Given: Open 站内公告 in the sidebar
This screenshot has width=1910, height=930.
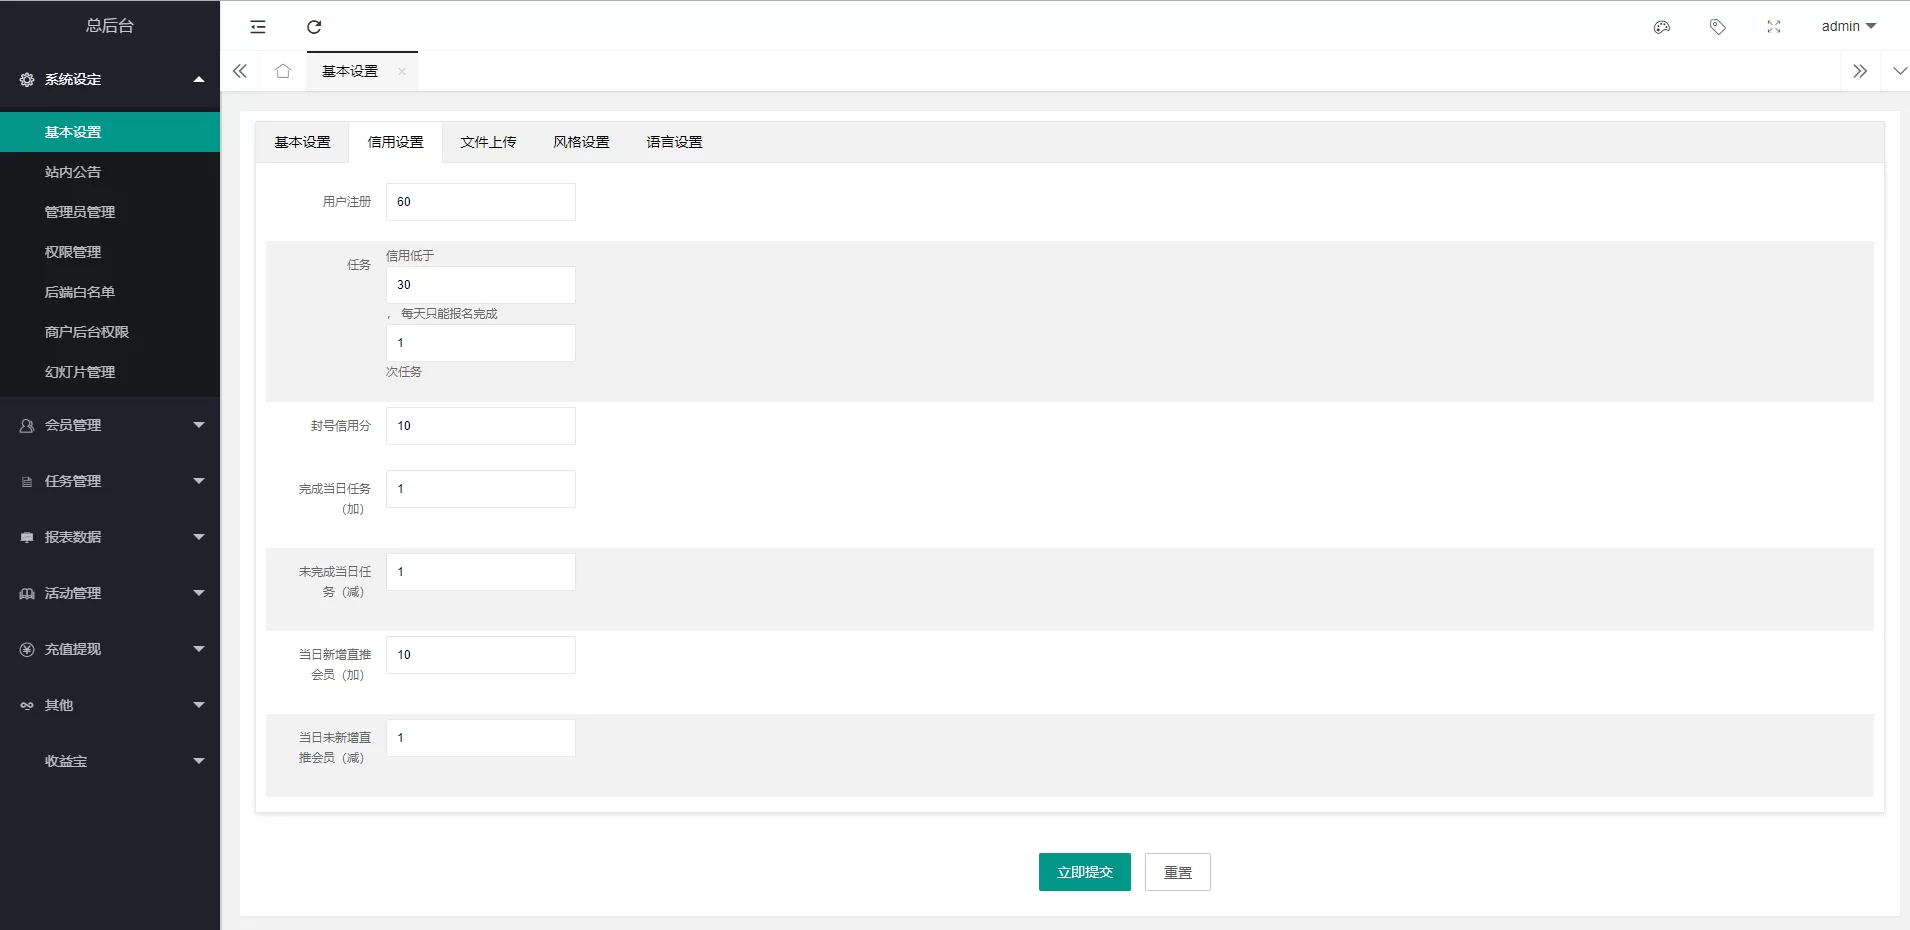Looking at the screenshot, I should click(x=110, y=172).
